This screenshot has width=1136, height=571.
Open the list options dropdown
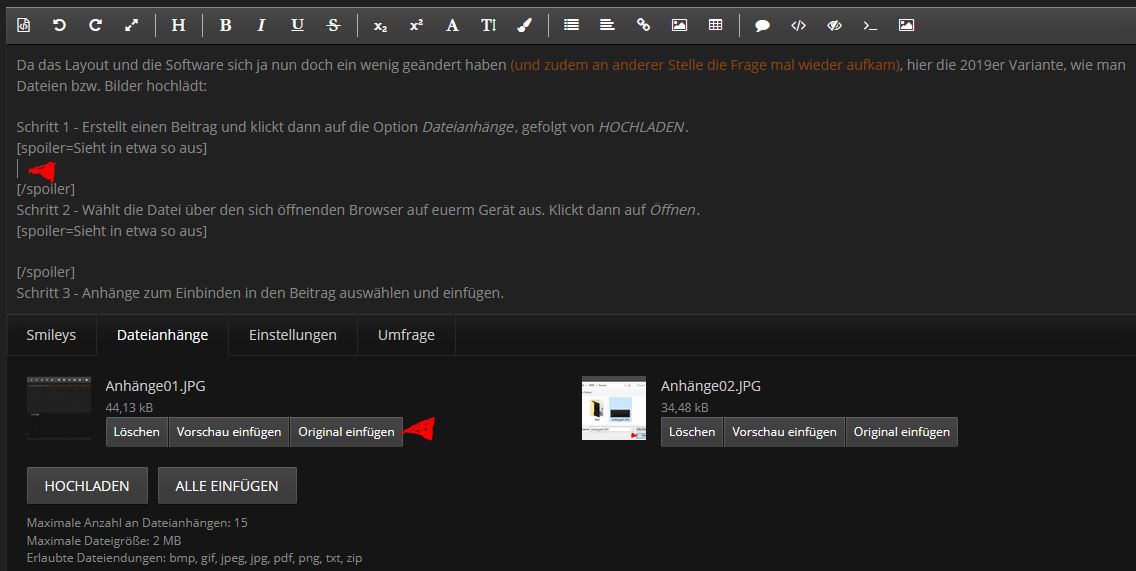pyautogui.click(x=571, y=25)
